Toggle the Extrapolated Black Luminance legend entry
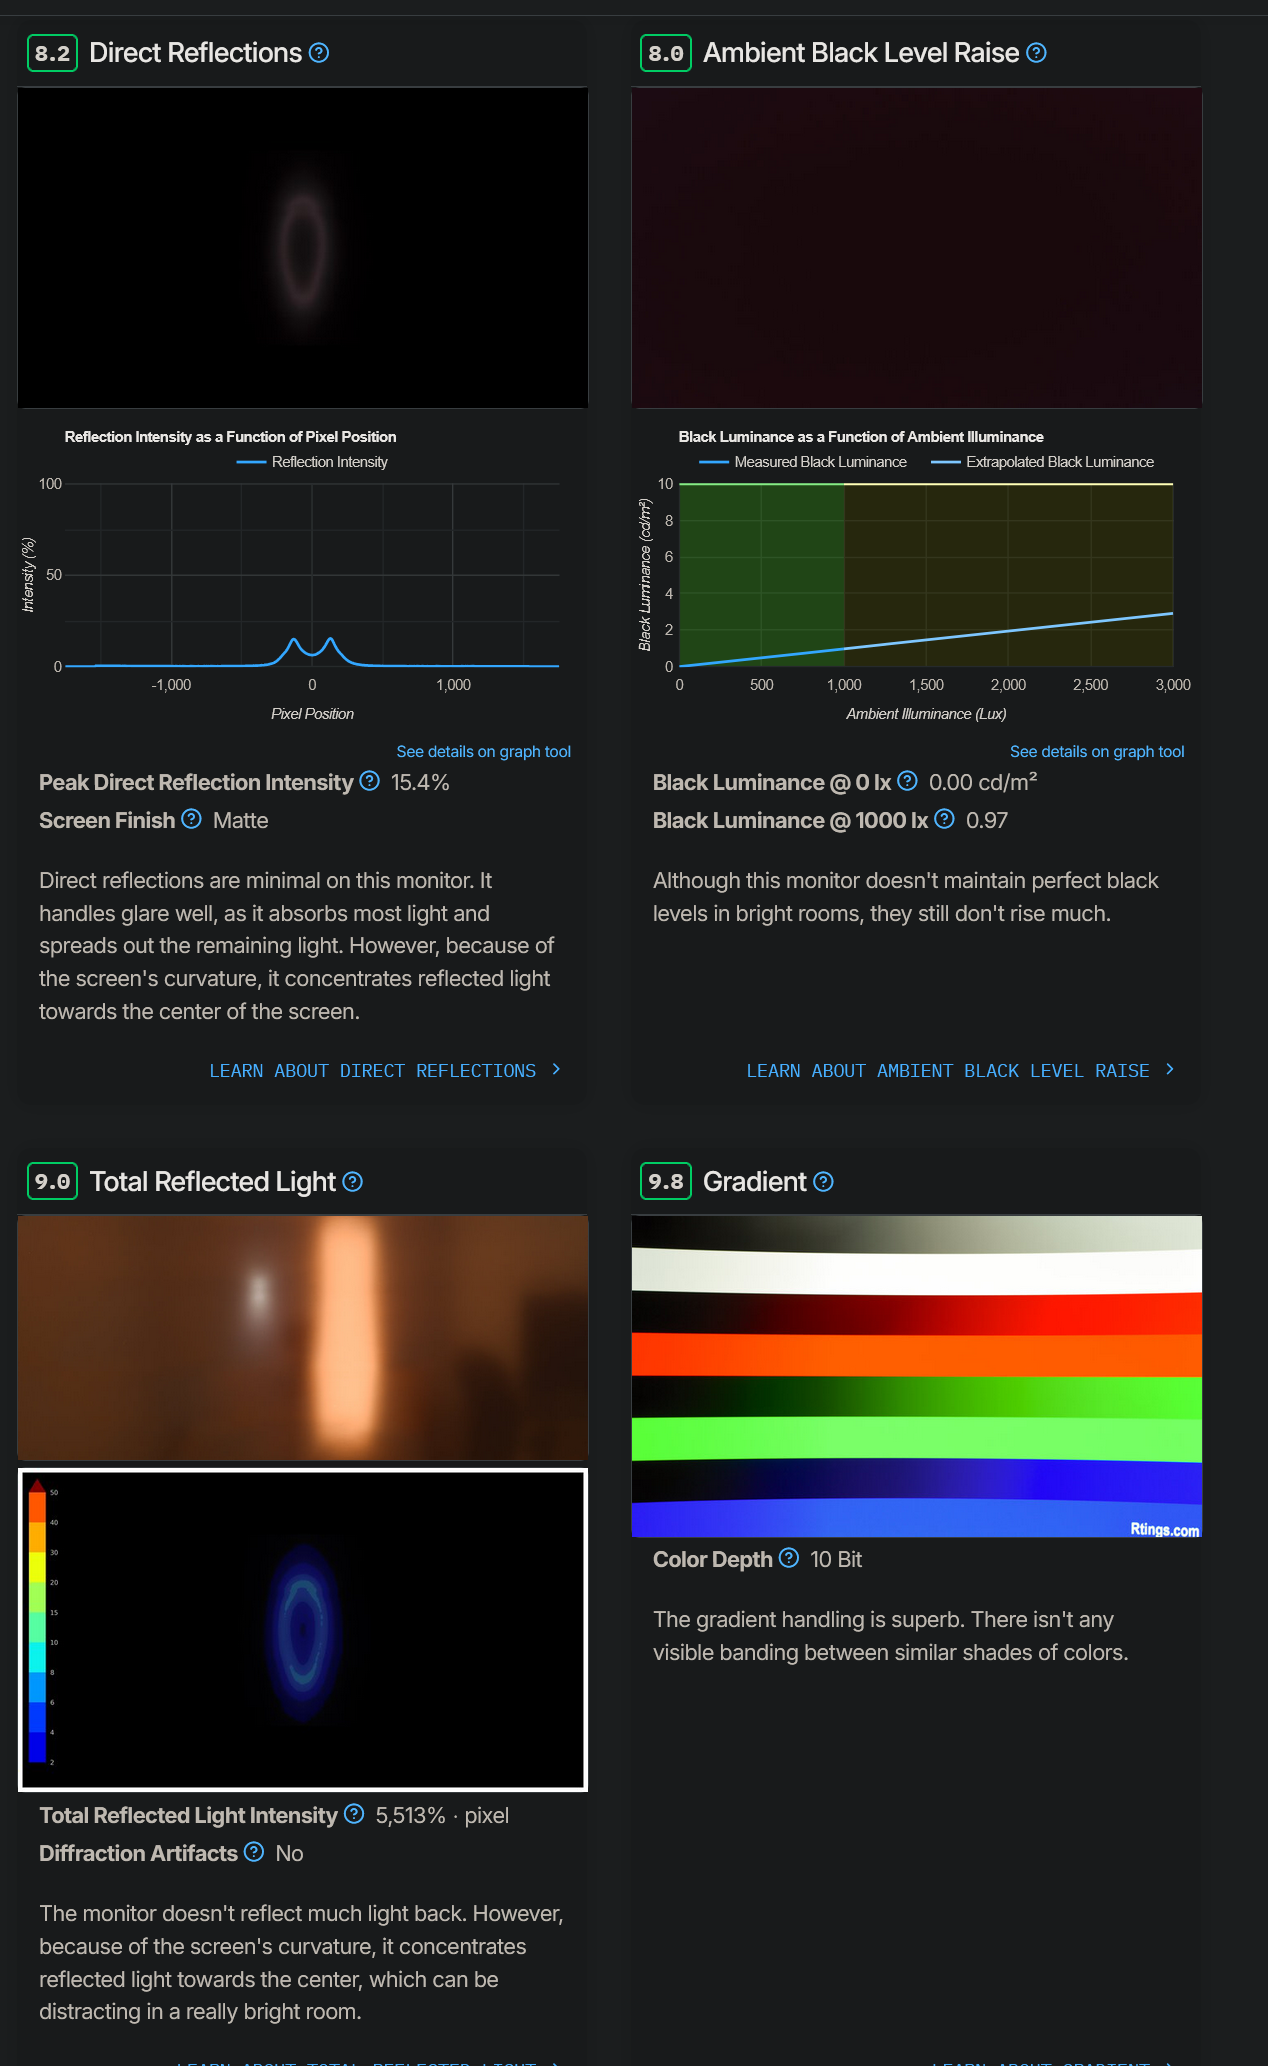Image resolution: width=1268 pixels, height=2066 pixels. [1042, 462]
